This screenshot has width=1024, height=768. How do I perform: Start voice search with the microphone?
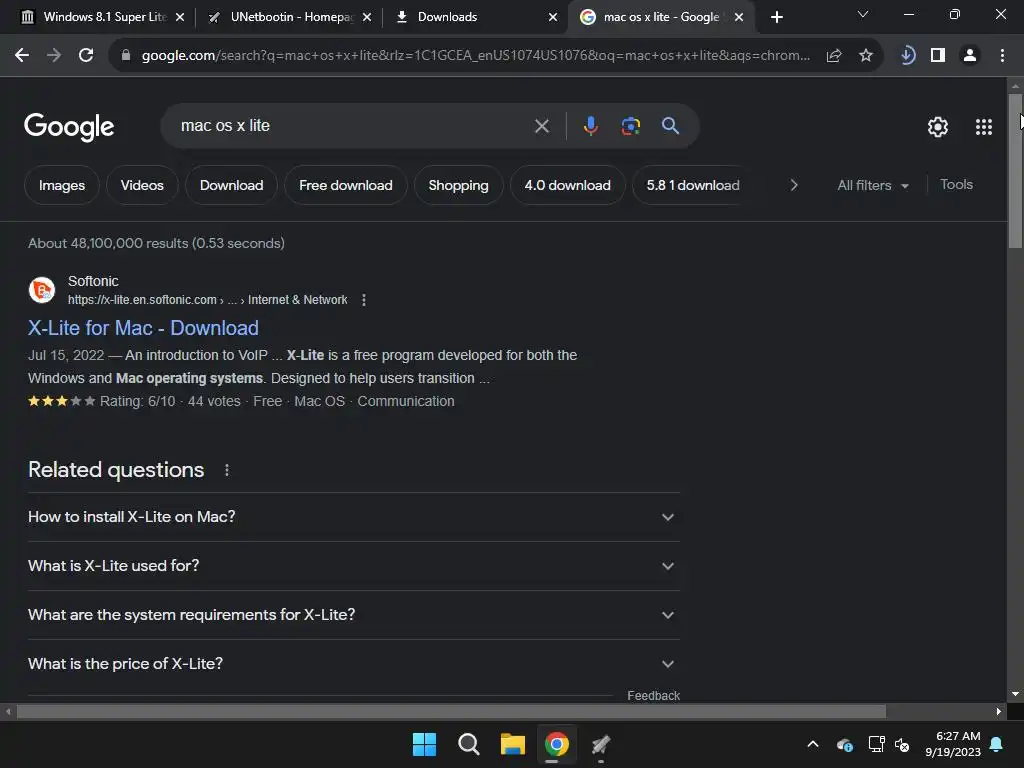click(x=590, y=125)
